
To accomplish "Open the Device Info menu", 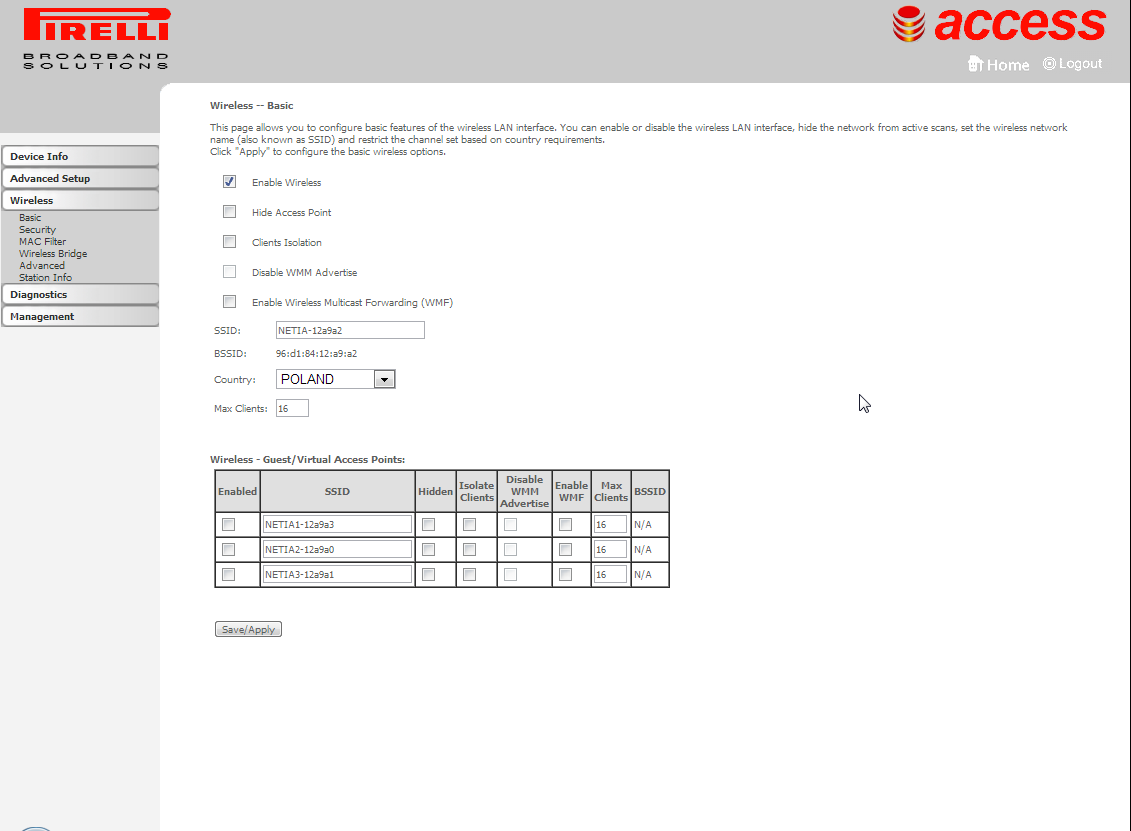I will coord(80,157).
